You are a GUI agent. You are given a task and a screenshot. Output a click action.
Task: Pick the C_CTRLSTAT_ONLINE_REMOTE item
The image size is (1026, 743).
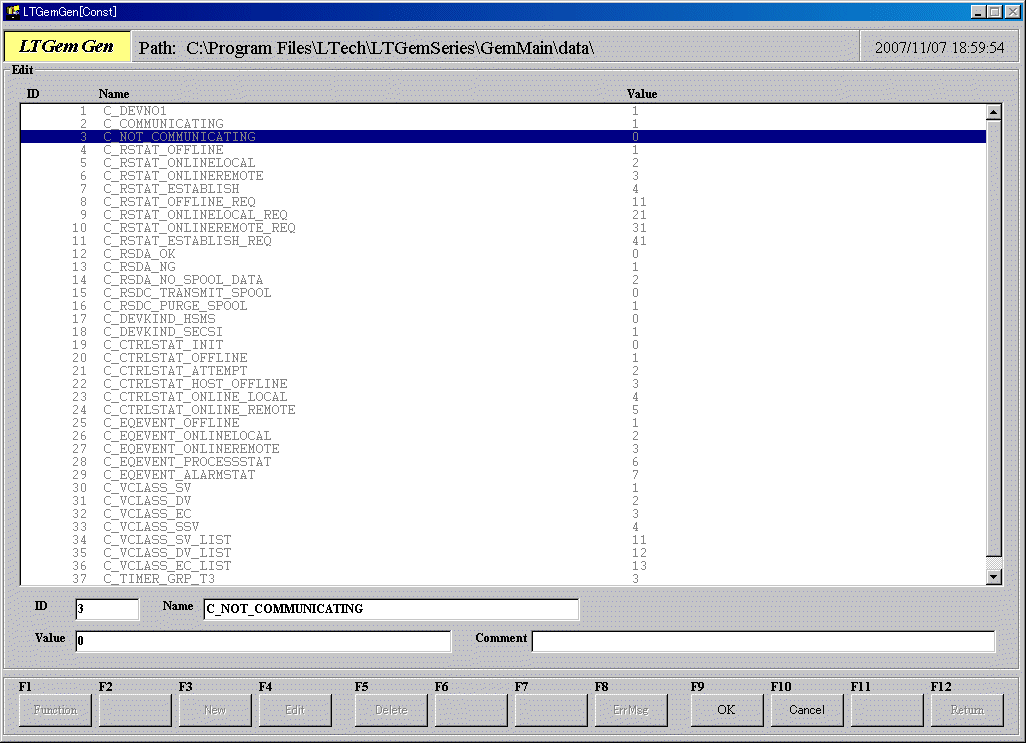pyautogui.click(x=199, y=410)
